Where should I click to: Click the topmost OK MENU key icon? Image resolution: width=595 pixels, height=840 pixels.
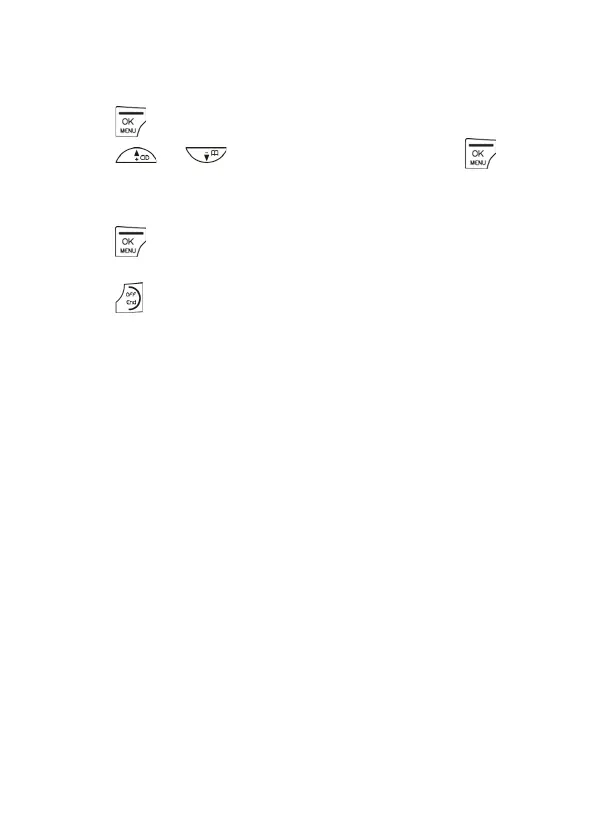click(131, 122)
